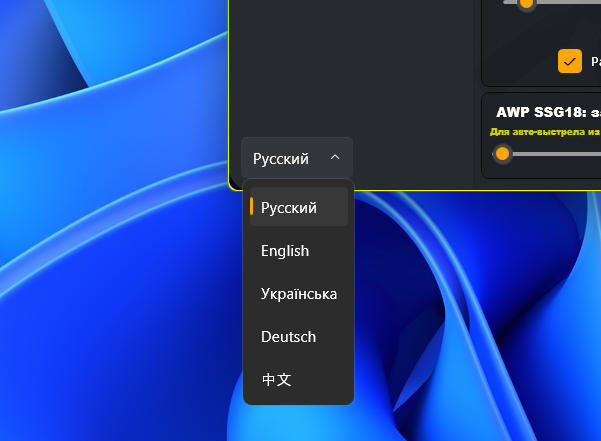Click the orange handle of the top slider
Screen dimensions: 601x441
pos(526,3)
